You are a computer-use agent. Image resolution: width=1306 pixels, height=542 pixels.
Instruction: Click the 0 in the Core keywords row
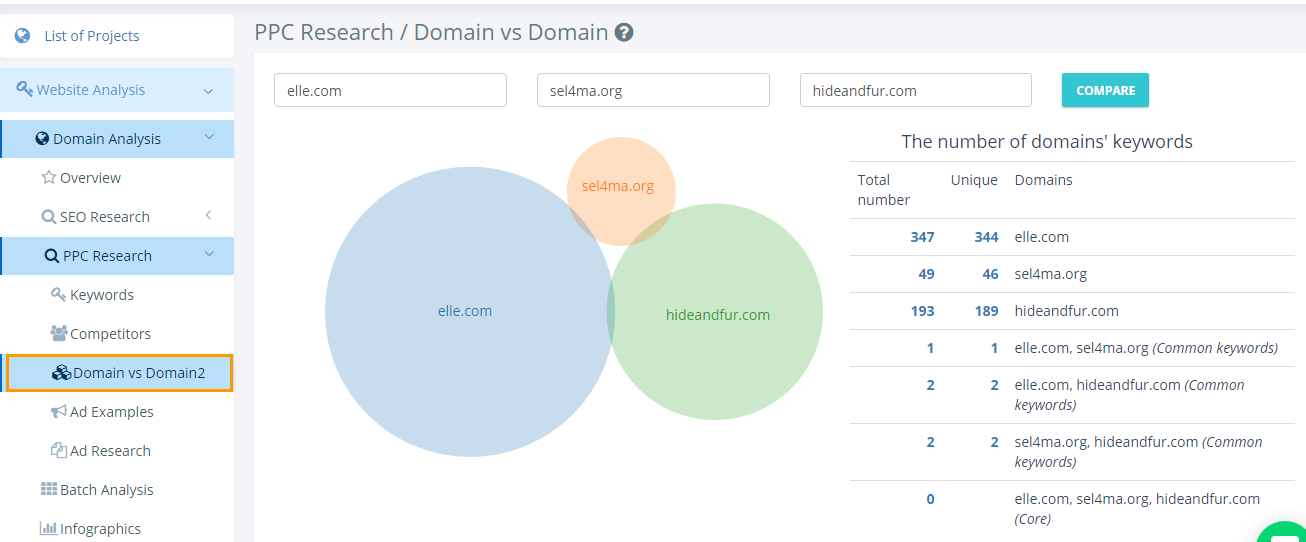click(x=930, y=499)
